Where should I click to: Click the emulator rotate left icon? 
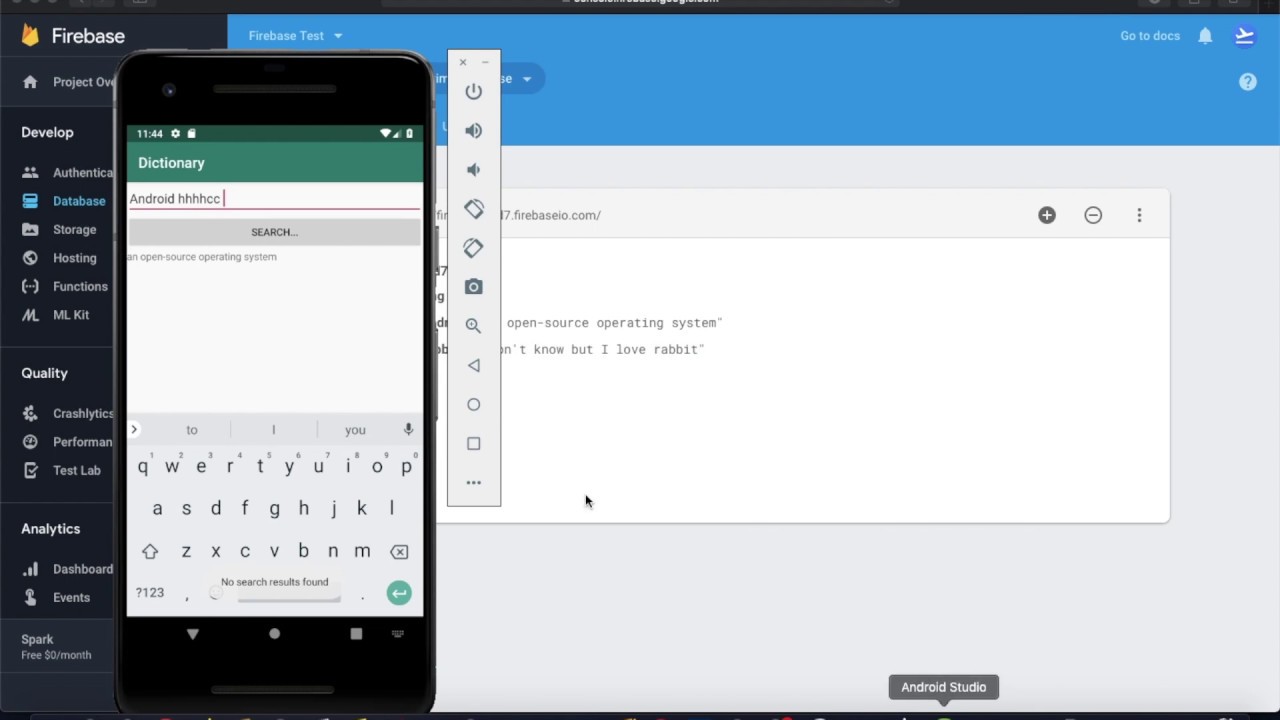[x=474, y=209]
